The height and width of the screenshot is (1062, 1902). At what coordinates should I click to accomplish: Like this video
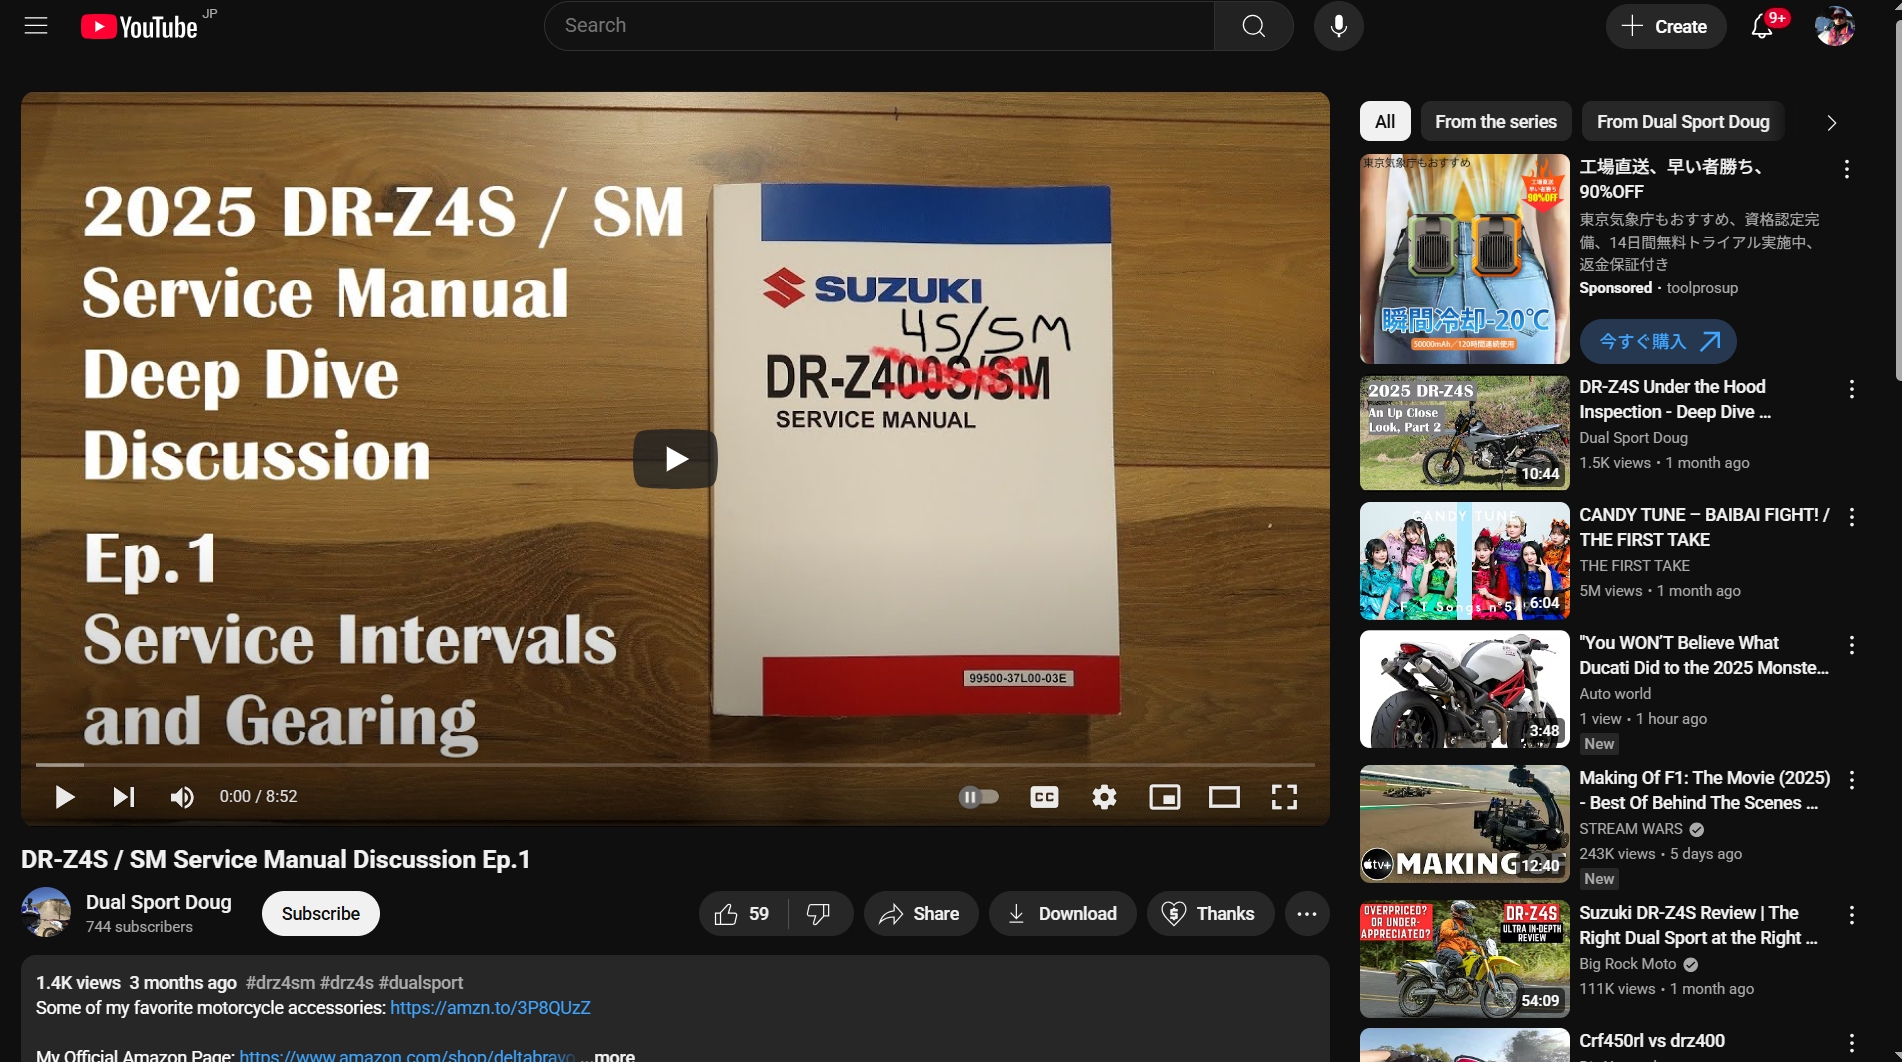(x=743, y=914)
